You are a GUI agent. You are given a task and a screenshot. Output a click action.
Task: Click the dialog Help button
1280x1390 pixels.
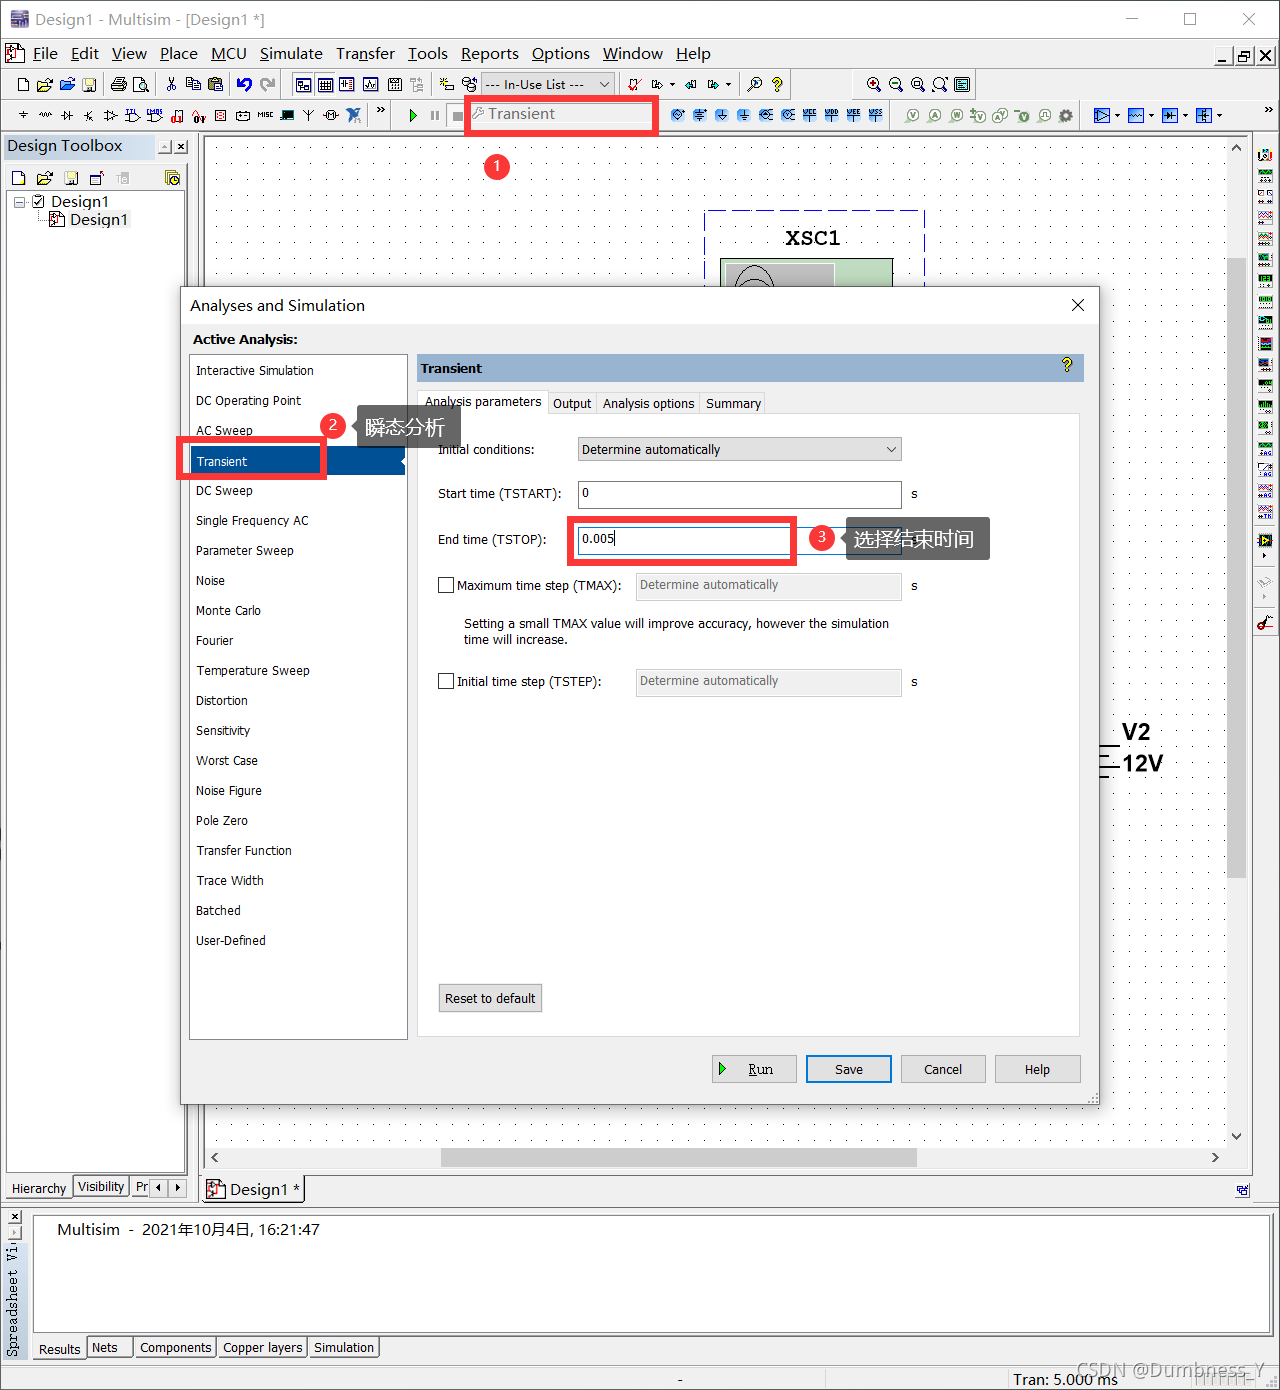(x=1037, y=1069)
